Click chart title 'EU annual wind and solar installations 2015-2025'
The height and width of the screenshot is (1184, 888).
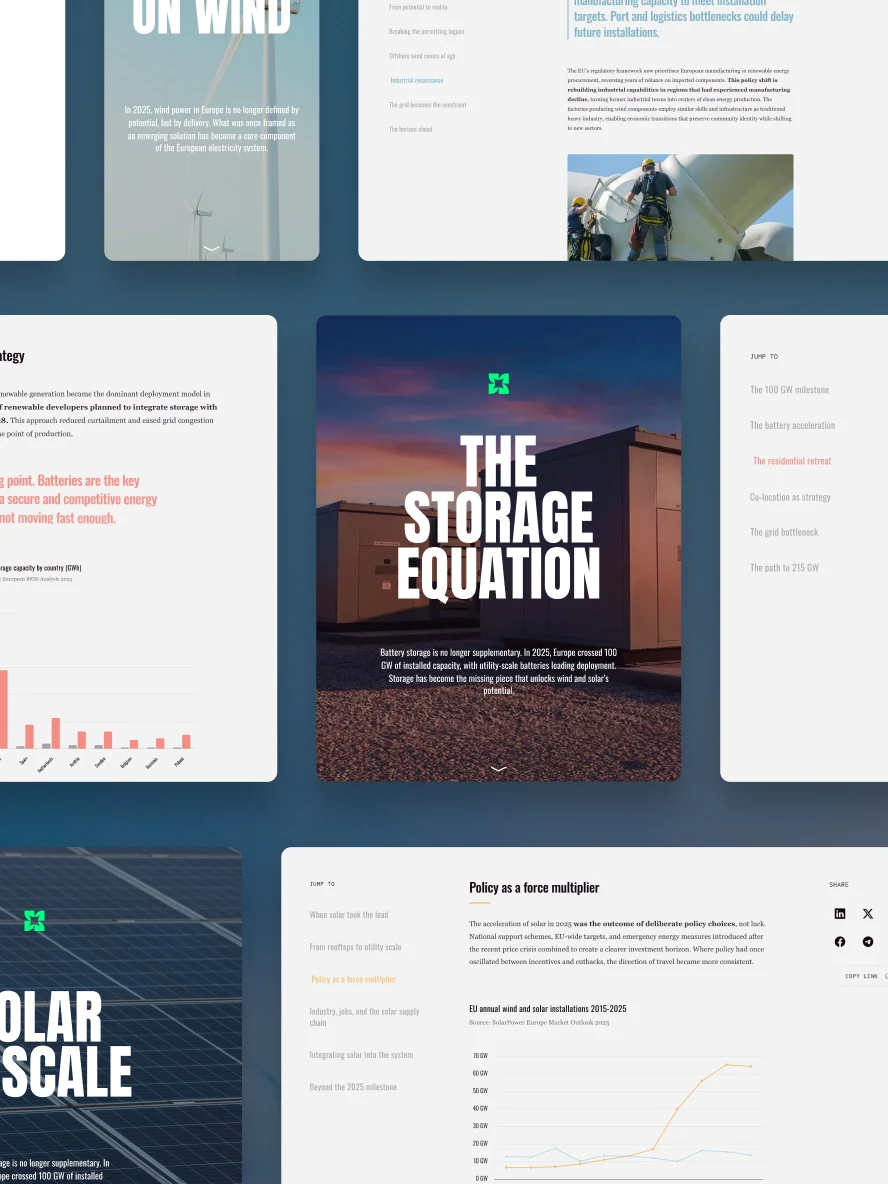click(x=547, y=1009)
